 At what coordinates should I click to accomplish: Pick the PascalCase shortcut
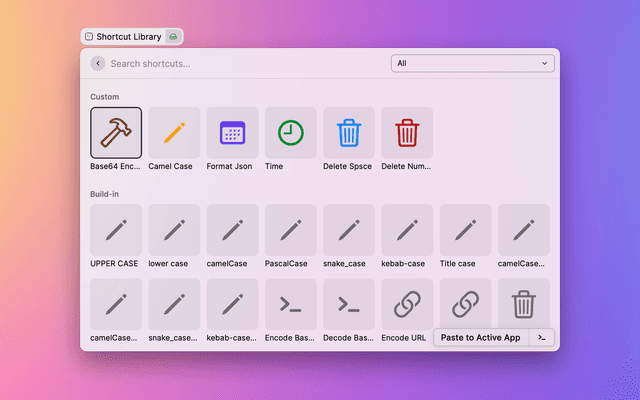(290, 230)
